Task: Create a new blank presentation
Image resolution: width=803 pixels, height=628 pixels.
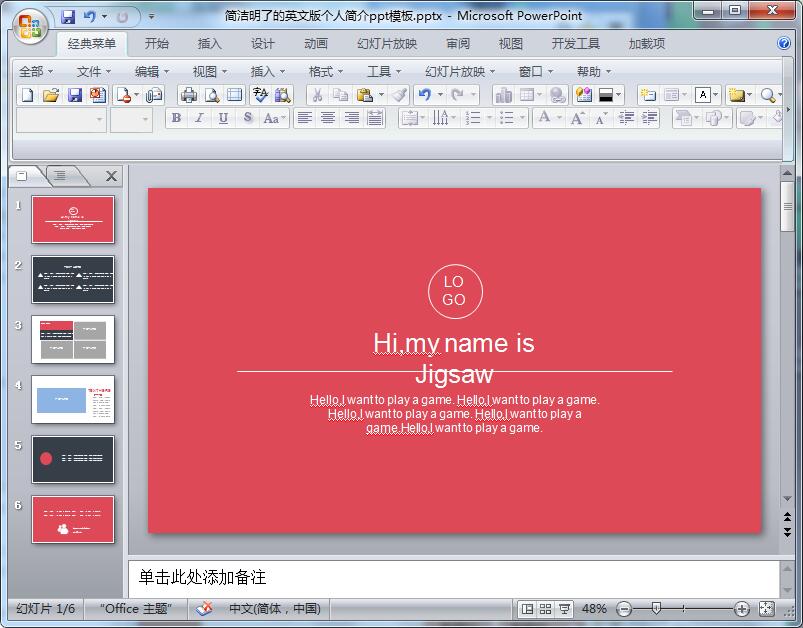Action: 27,95
